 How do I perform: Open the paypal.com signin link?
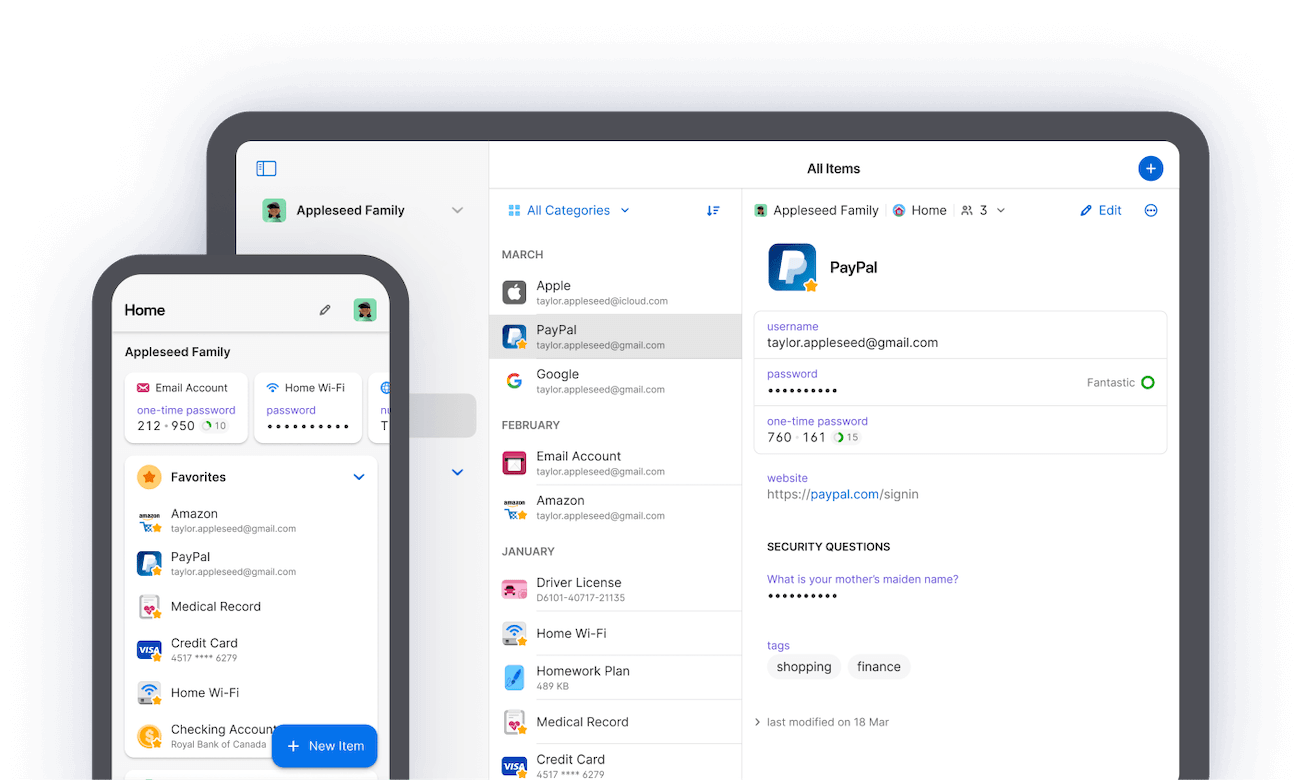[x=845, y=494]
